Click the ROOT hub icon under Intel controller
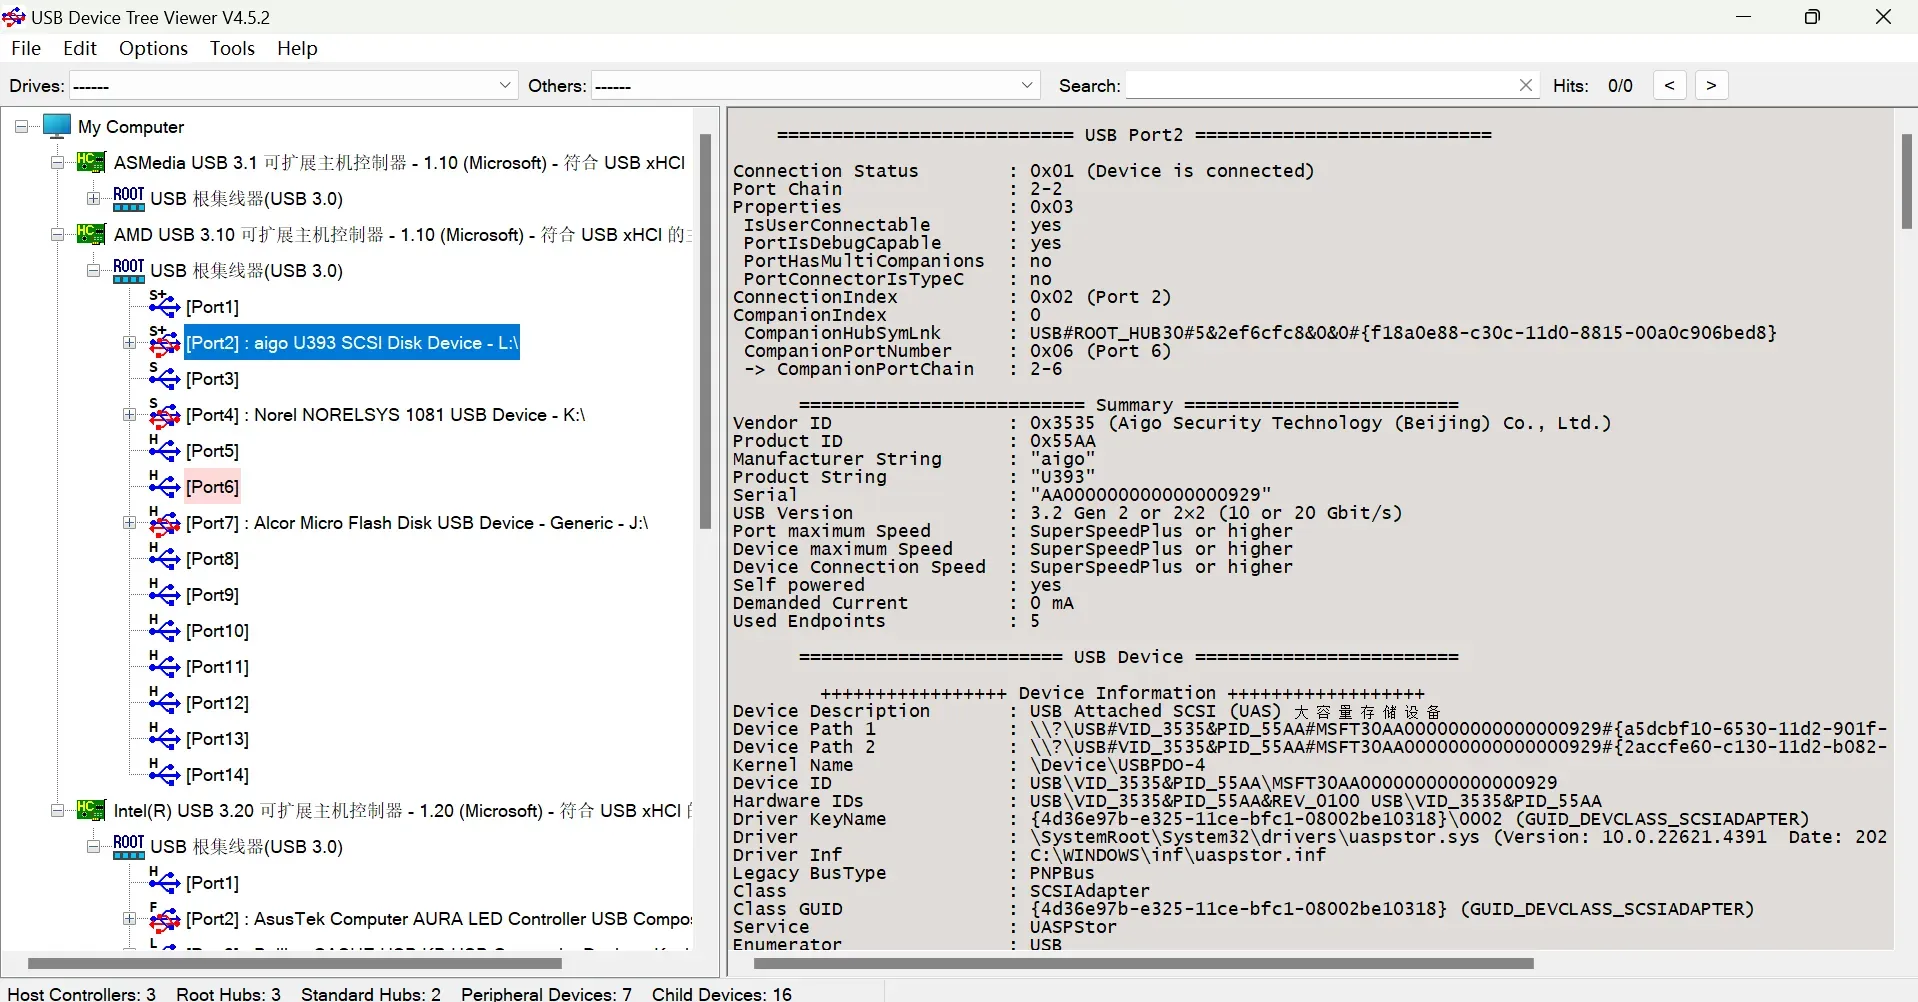The height and width of the screenshot is (1002, 1918). click(x=128, y=846)
